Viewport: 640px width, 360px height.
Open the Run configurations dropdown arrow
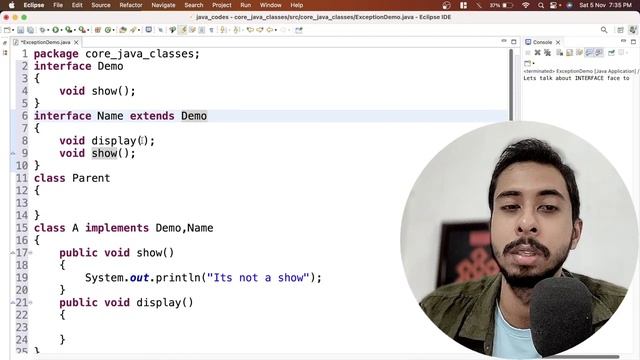click(x=61, y=30)
